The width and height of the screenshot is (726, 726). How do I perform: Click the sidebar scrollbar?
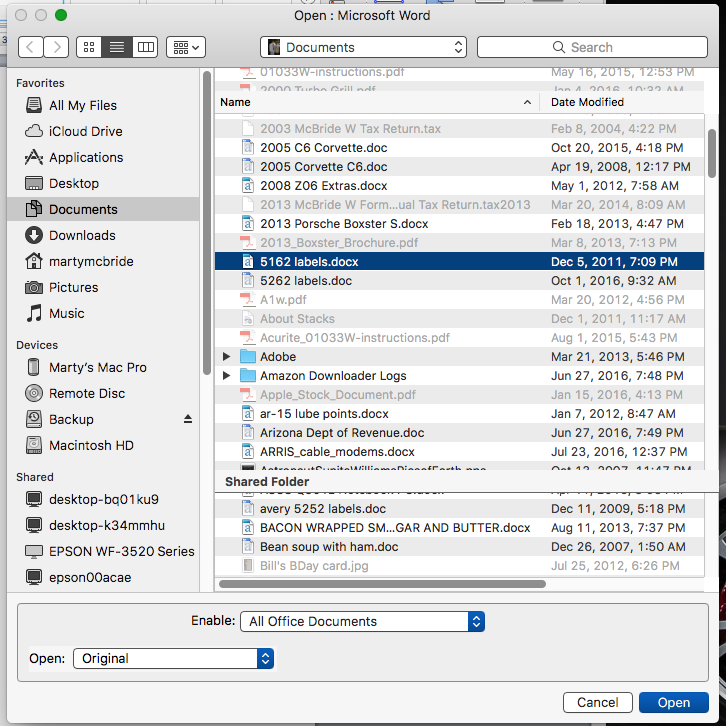tap(207, 222)
